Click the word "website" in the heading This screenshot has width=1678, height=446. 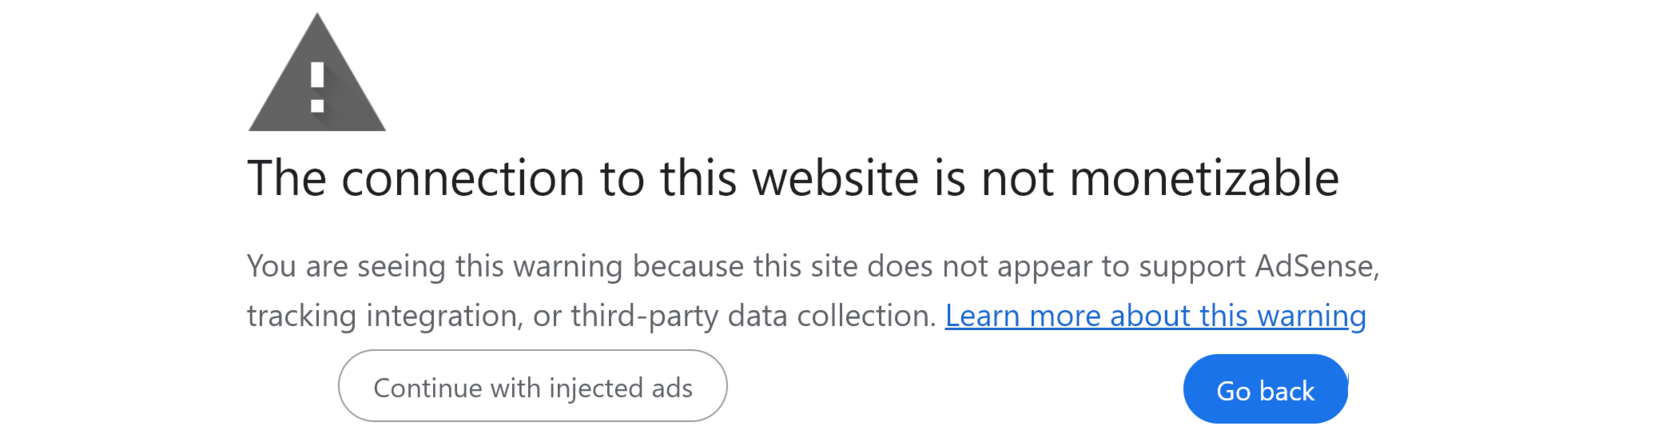[x=835, y=179]
